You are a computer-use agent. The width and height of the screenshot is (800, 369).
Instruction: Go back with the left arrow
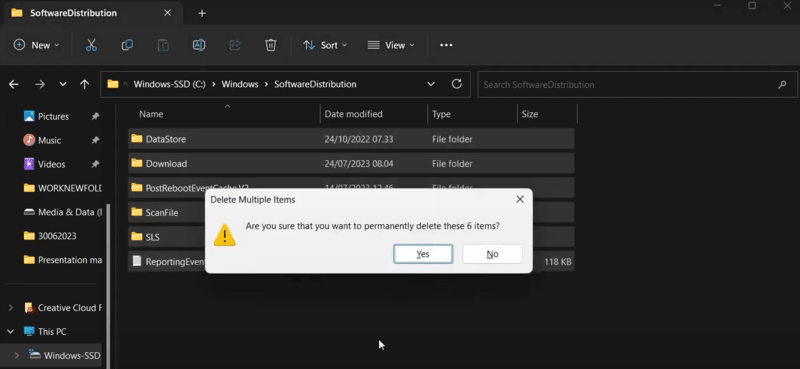click(14, 84)
